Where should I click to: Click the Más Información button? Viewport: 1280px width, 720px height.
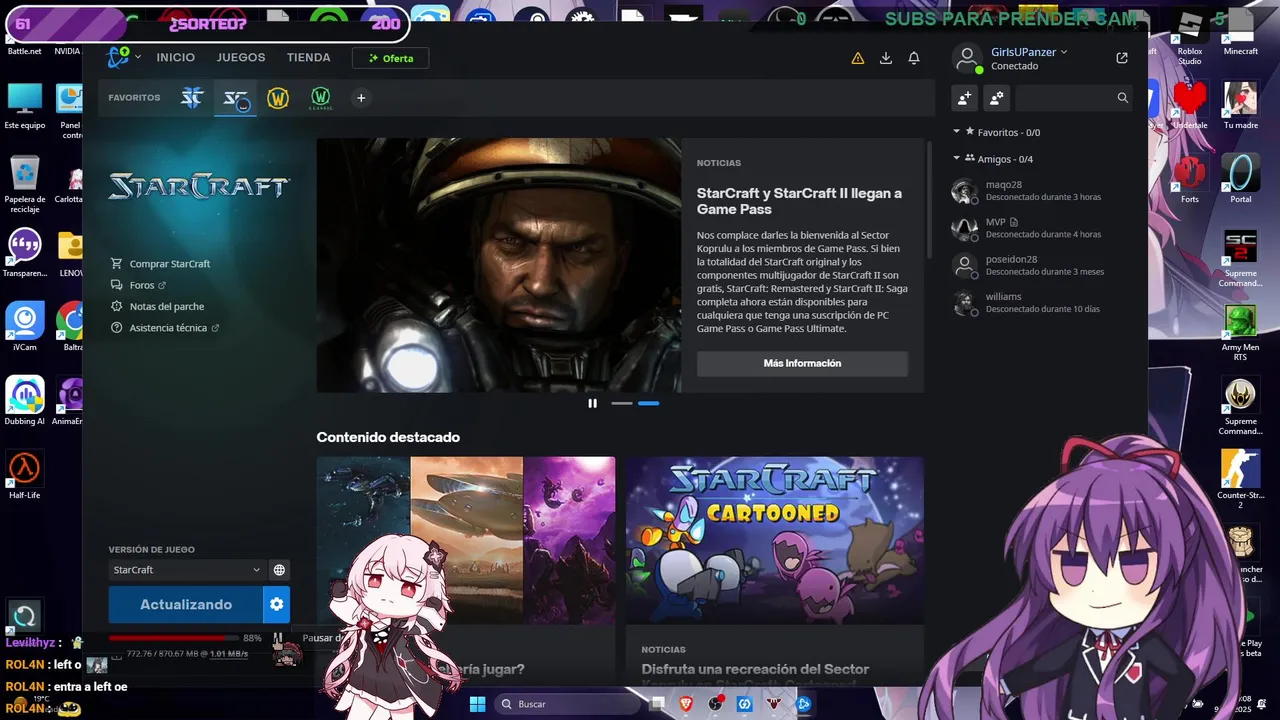tap(802, 363)
